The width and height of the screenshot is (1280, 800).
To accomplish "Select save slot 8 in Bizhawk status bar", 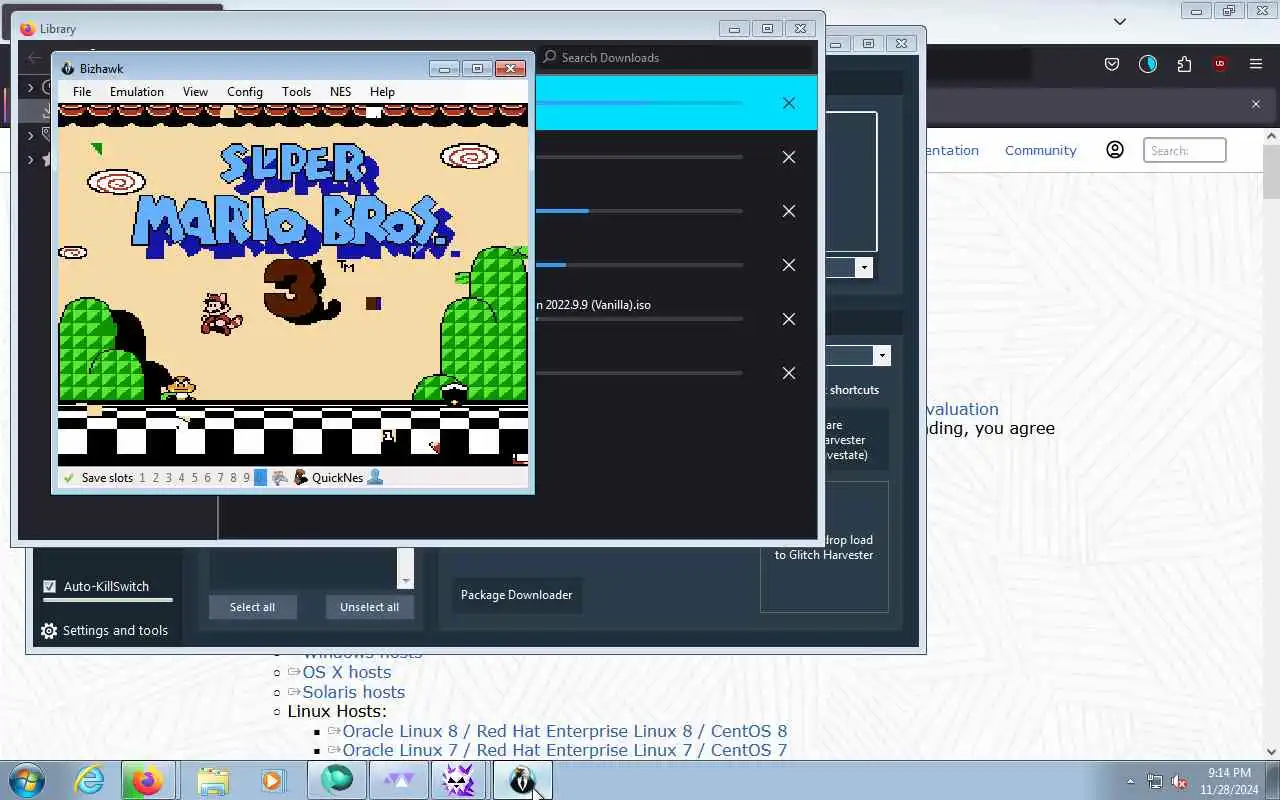I will coord(233,478).
